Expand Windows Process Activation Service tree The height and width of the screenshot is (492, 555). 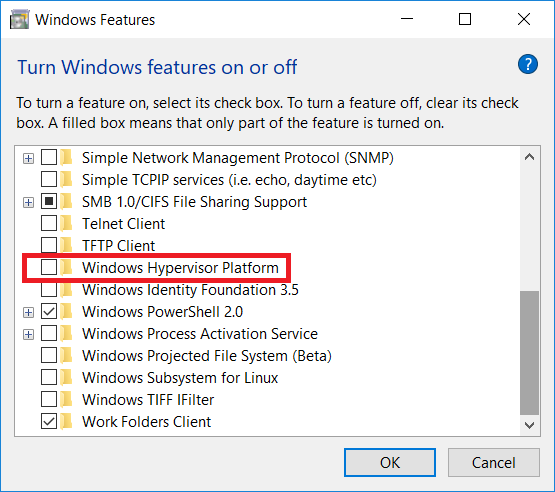coord(28,334)
